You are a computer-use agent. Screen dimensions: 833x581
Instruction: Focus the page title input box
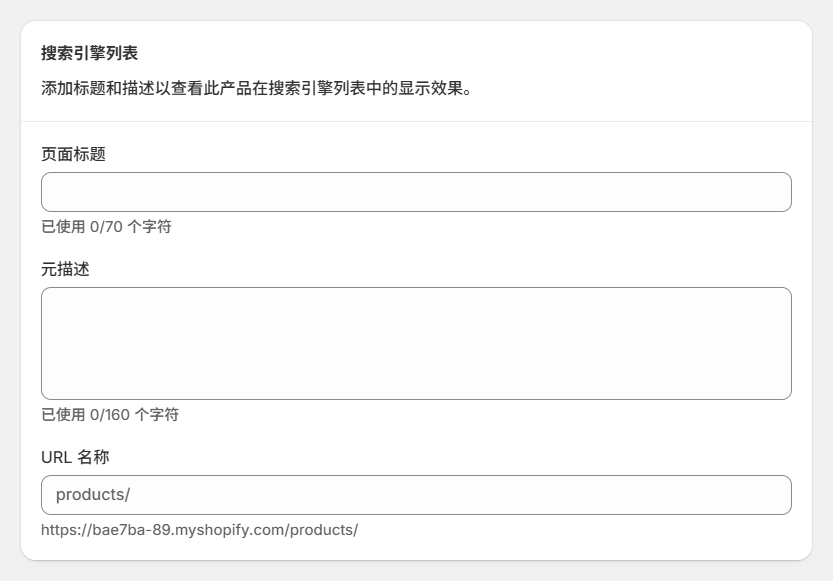[415, 191]
